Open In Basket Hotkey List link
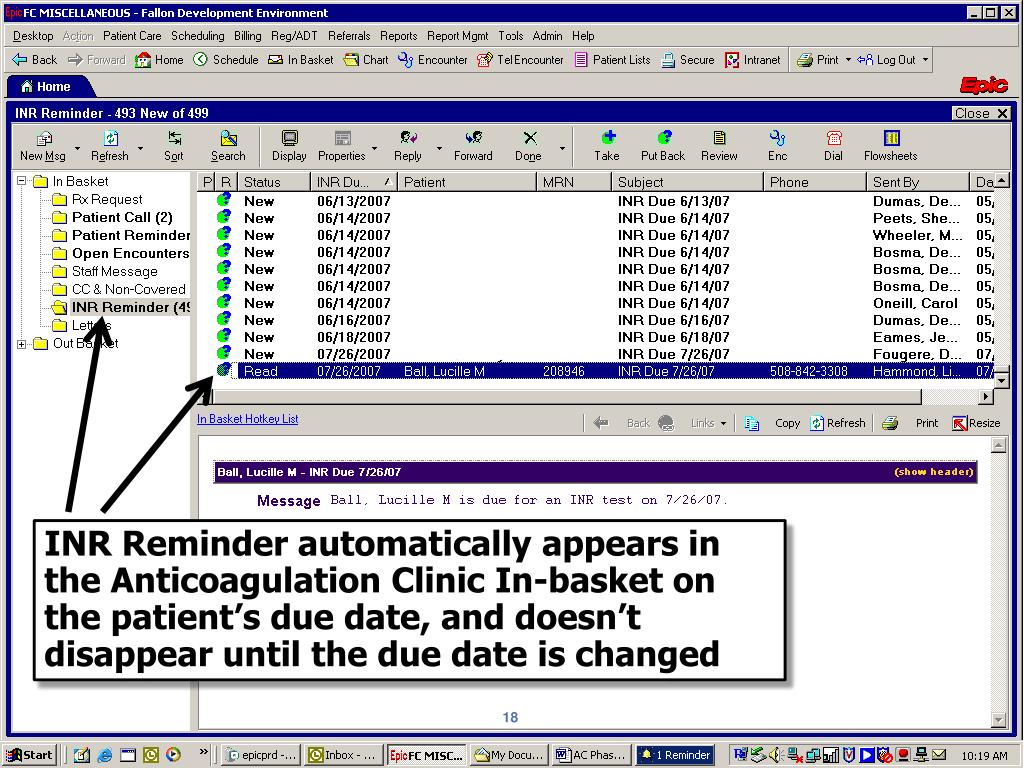Screen dimensions: 1024x768 pos(248,419)
